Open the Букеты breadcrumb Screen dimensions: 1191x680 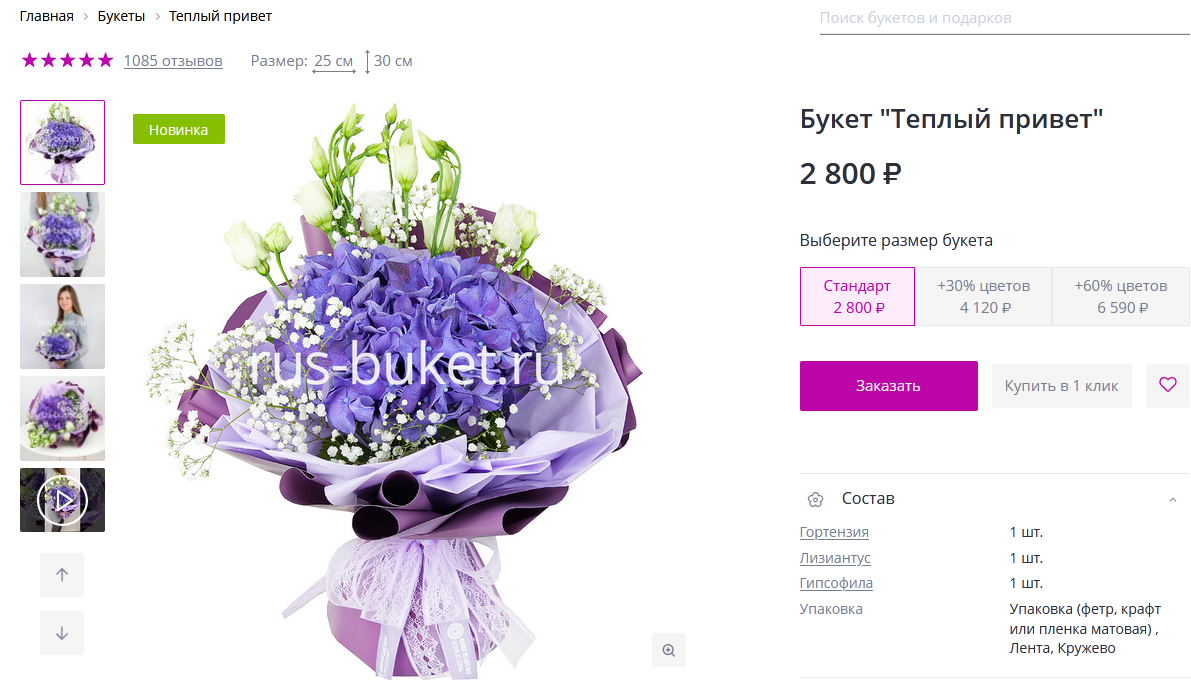click(x=121, y=16)
